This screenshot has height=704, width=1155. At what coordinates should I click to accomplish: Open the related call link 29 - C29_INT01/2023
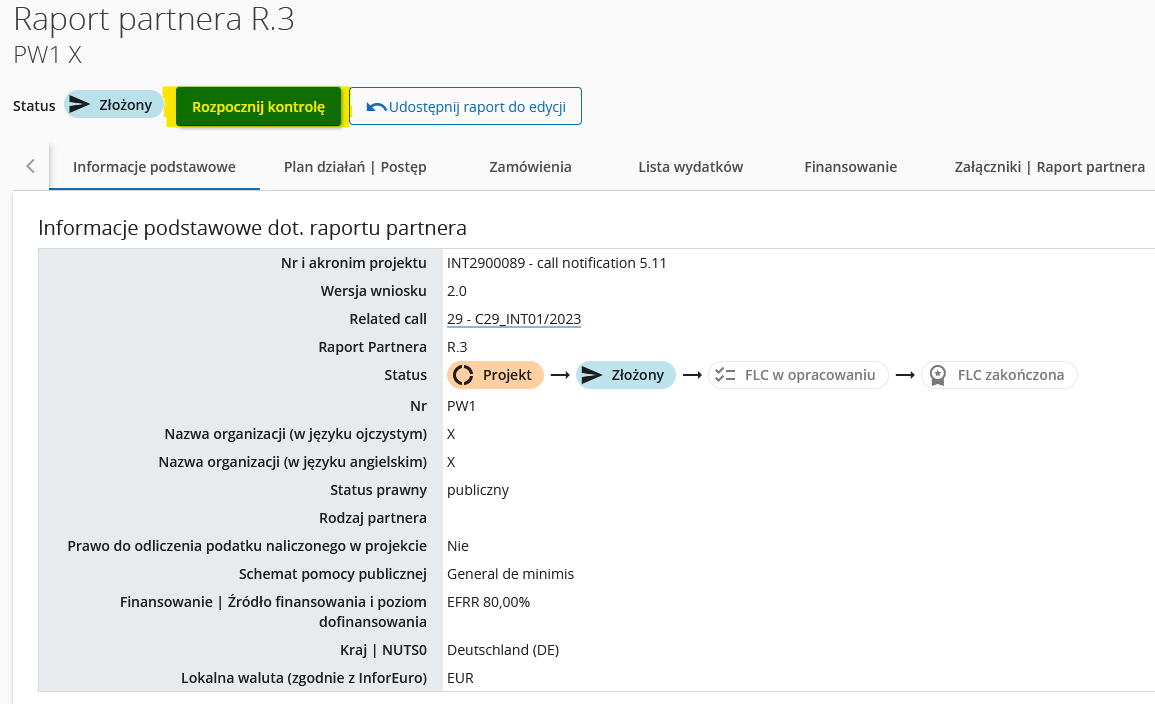coord(514,319)
